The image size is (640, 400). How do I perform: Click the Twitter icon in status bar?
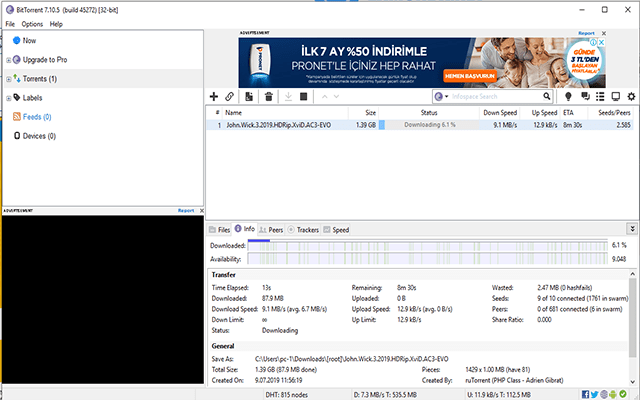click(594, 394)
